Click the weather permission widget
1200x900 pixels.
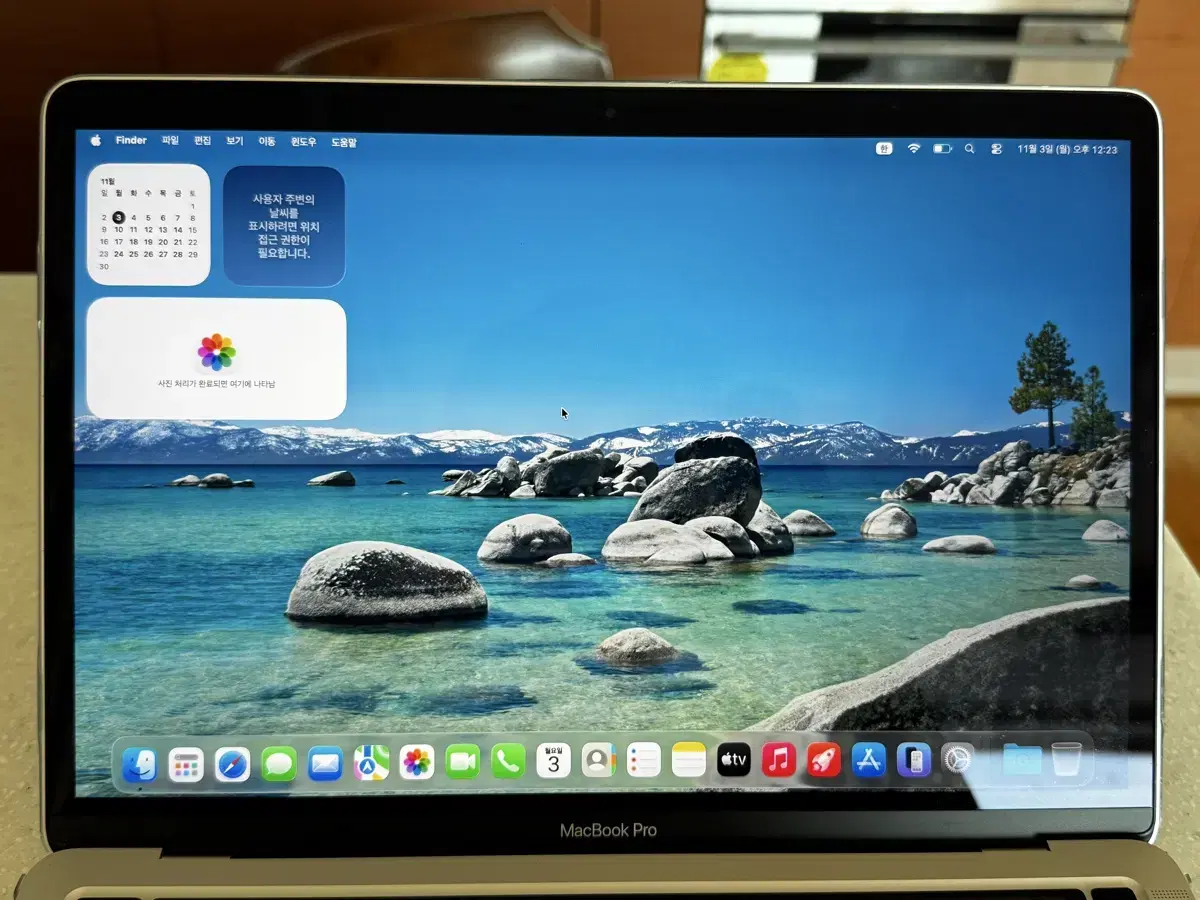tap(285, 224)
